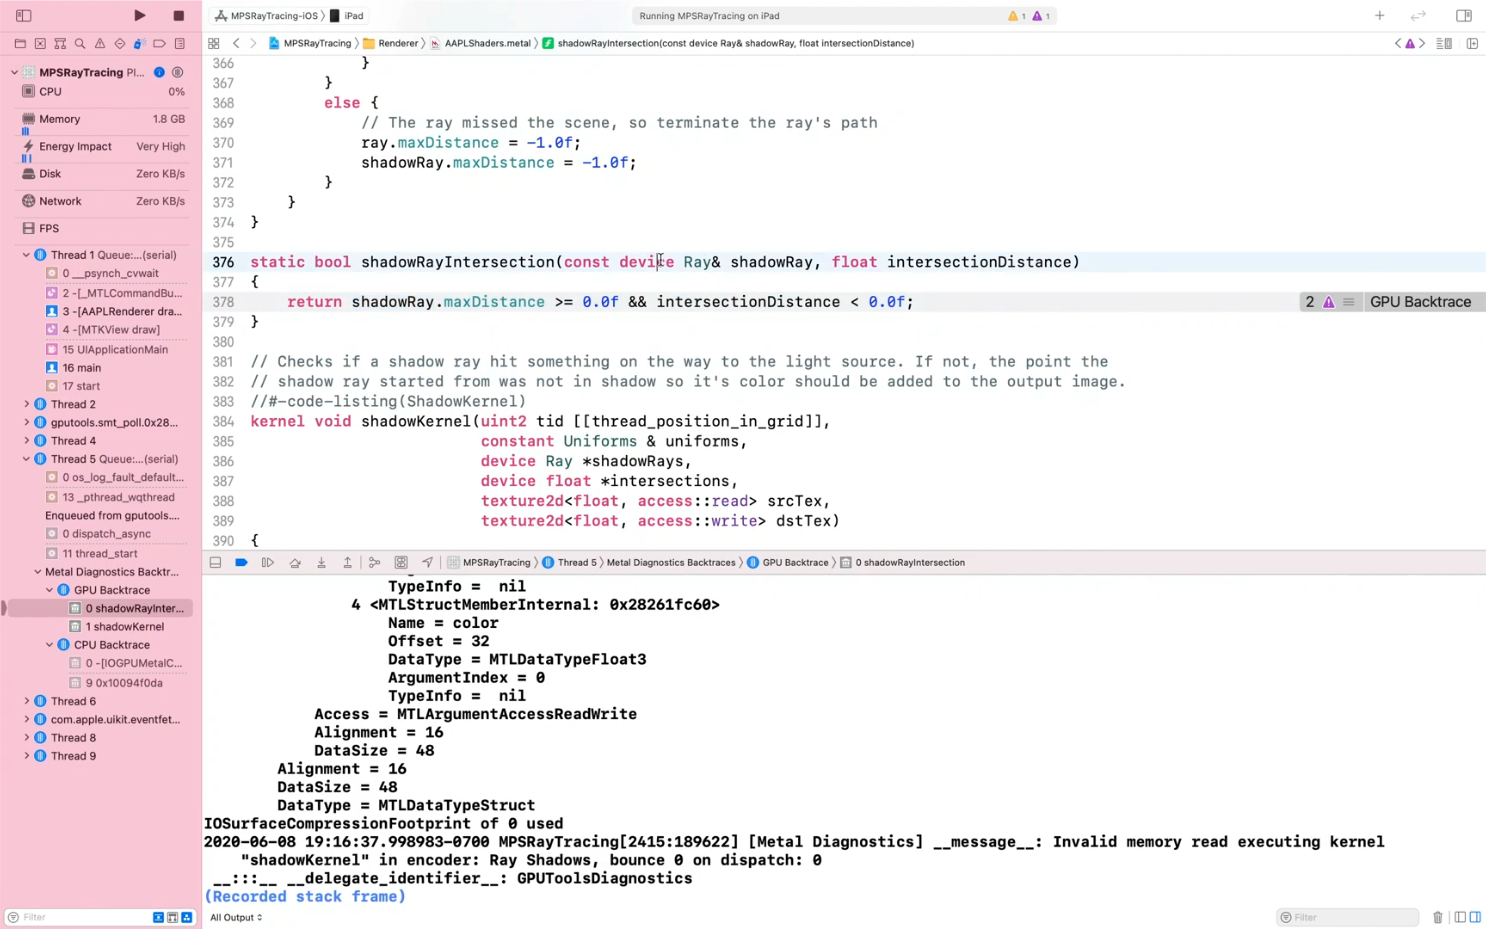Open All Output dropdown in console
This screenshot has width=1486, height=929.
(236, 918)
